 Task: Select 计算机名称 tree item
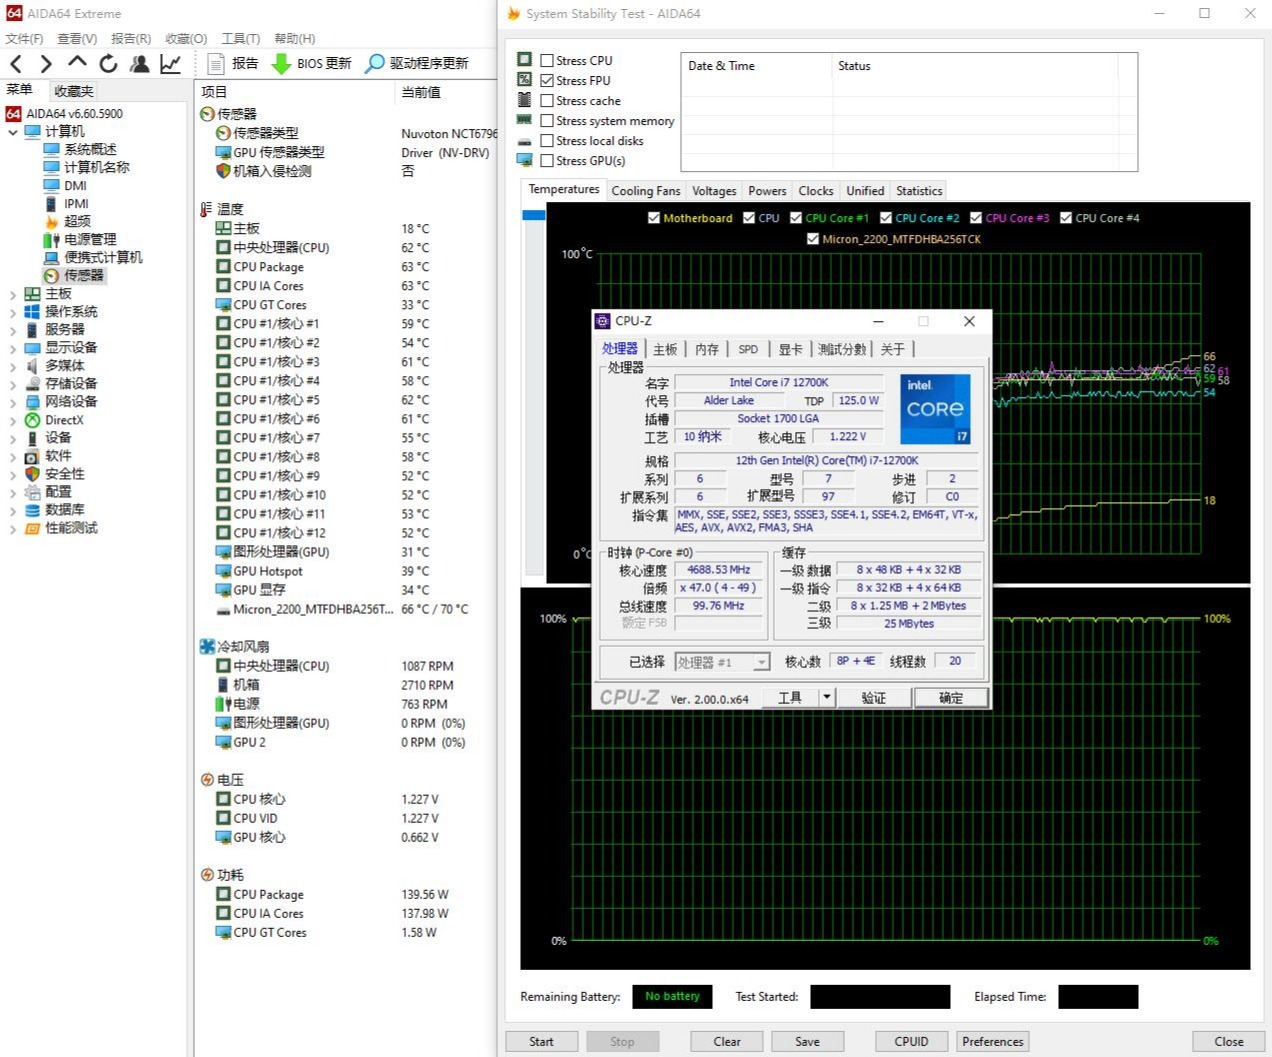point(97,167)
